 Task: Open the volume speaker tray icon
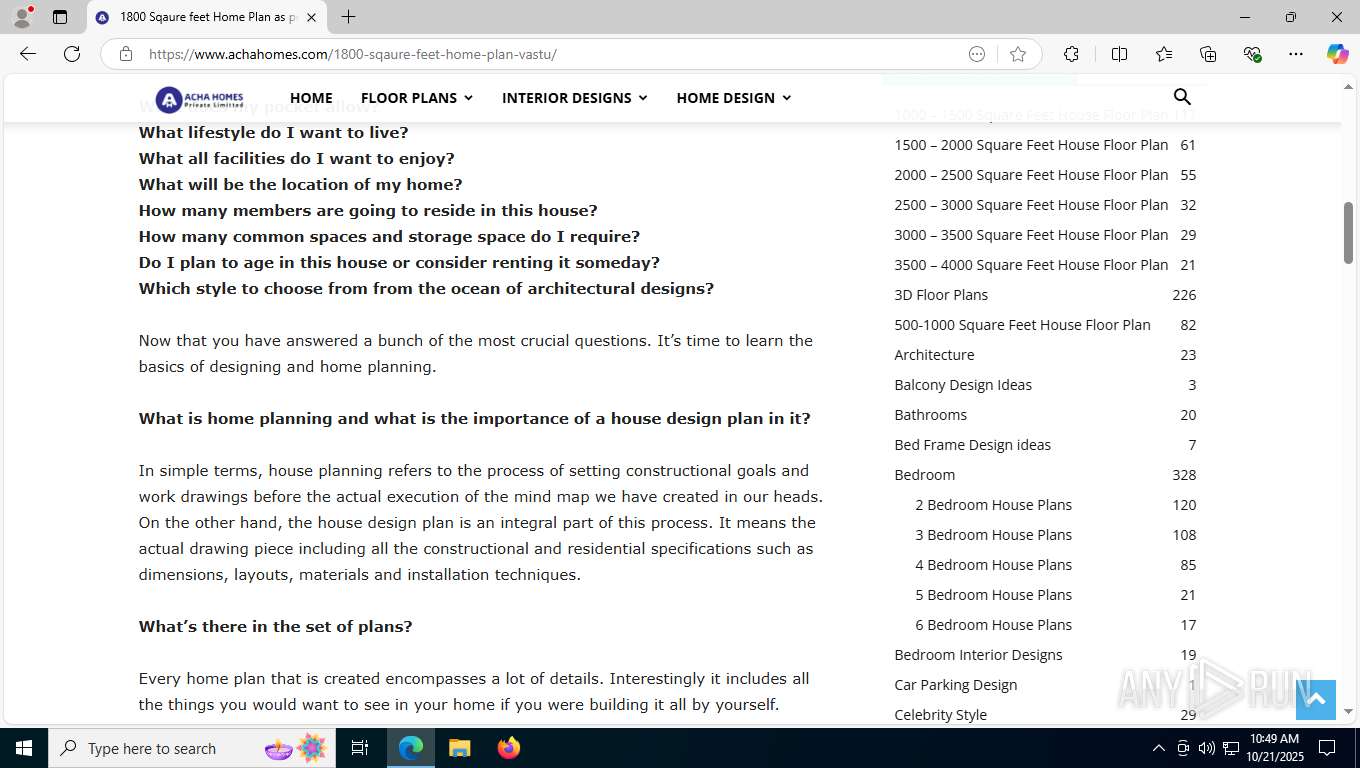tap(1206, 748)
